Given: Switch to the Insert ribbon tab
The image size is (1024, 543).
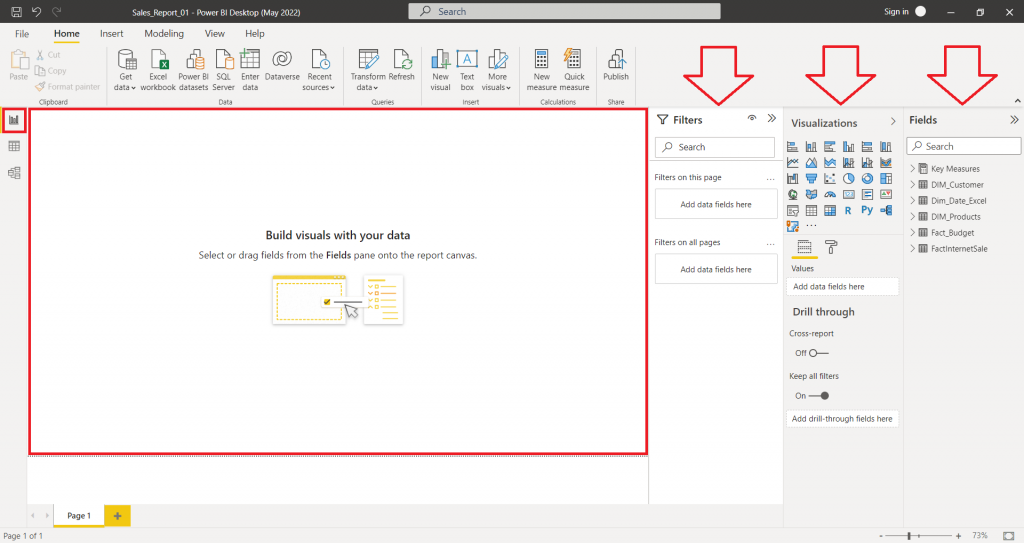Looking at the screenshot, I should 112,33.
